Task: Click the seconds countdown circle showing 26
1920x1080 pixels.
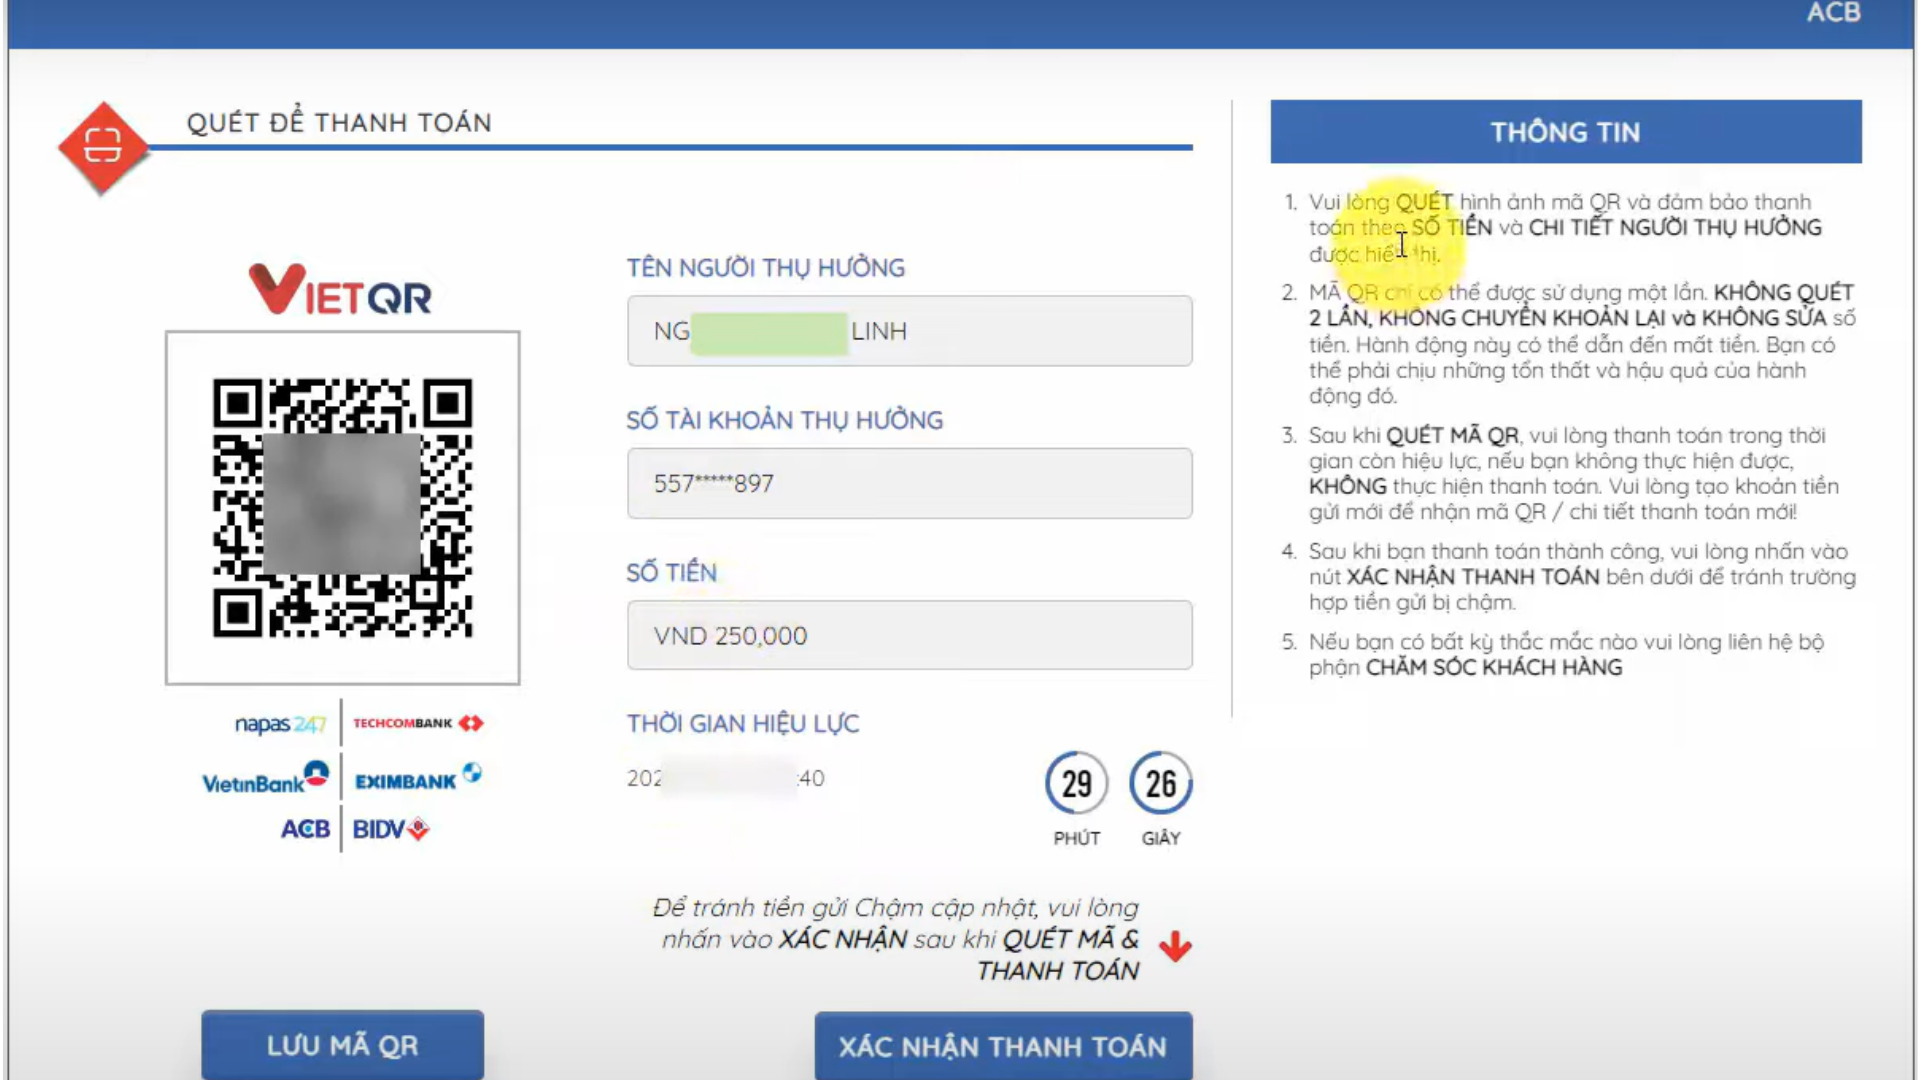Action: point(1160,783)
